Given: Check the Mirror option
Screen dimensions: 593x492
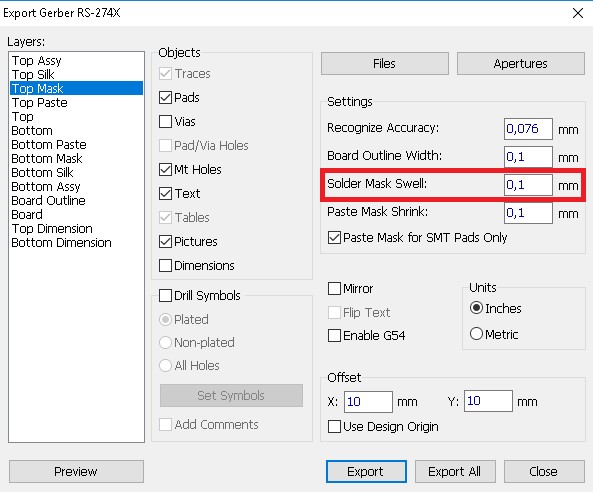Looking at the screenshot, I should [334, 289].
